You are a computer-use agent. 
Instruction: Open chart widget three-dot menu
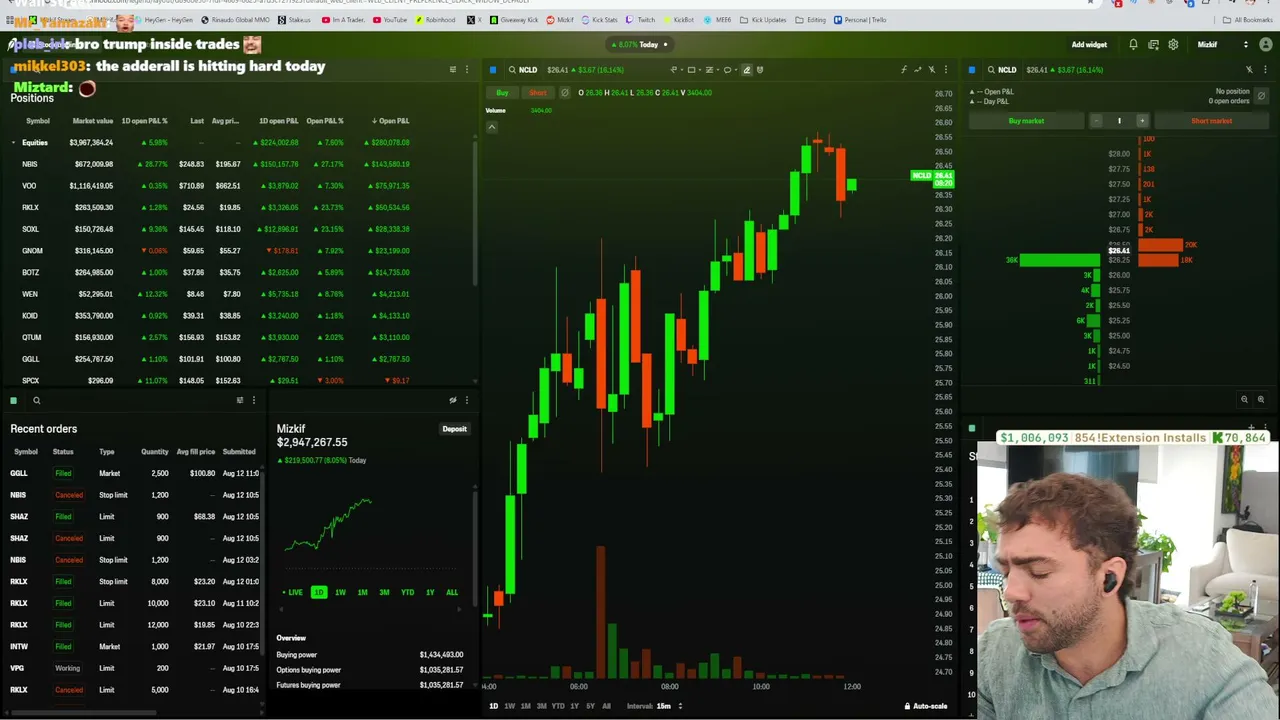point(946,70)
